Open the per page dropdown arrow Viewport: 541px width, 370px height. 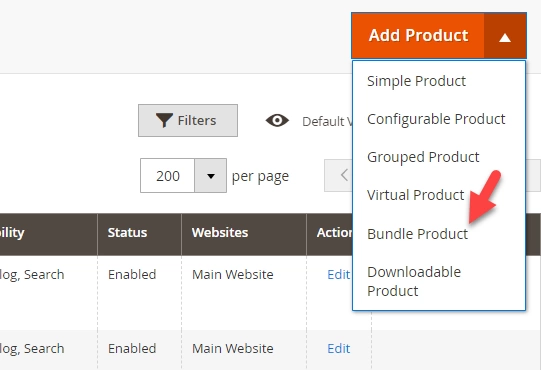point(210,176)
